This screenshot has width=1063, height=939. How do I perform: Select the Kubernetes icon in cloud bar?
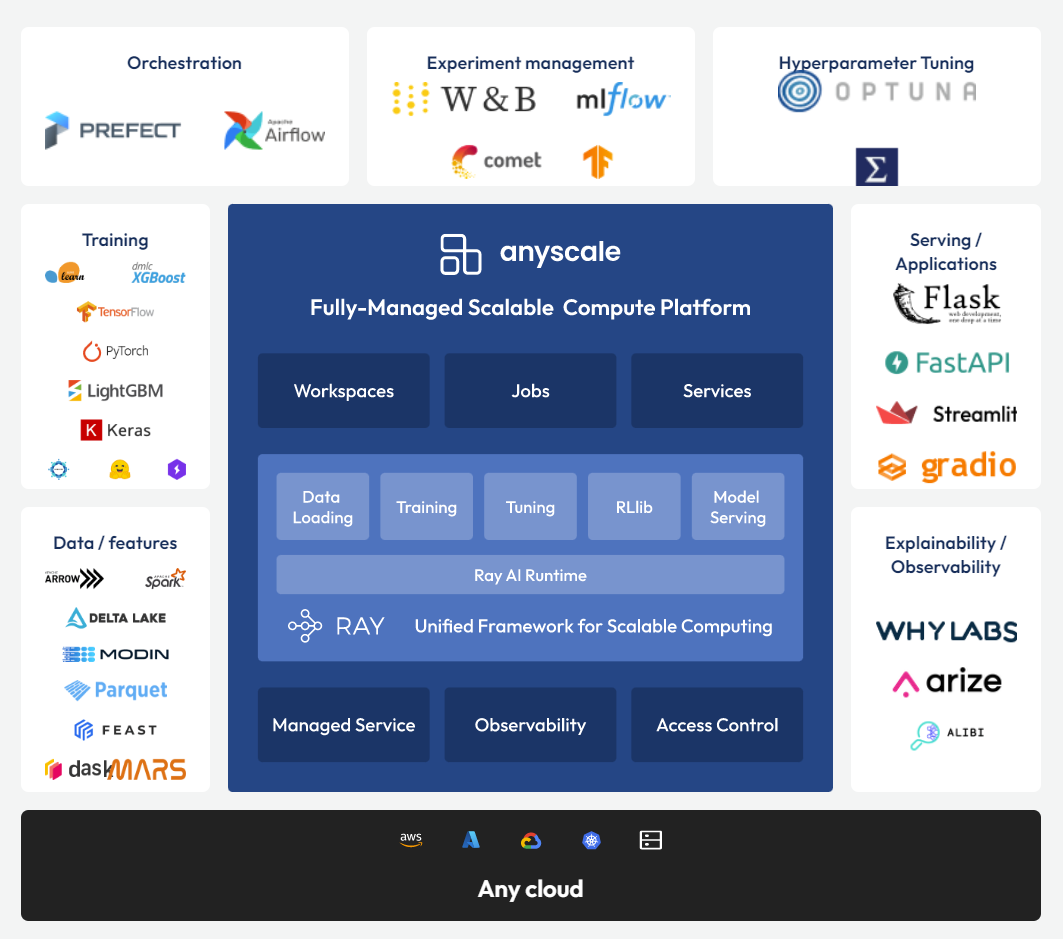pos(592,840)
